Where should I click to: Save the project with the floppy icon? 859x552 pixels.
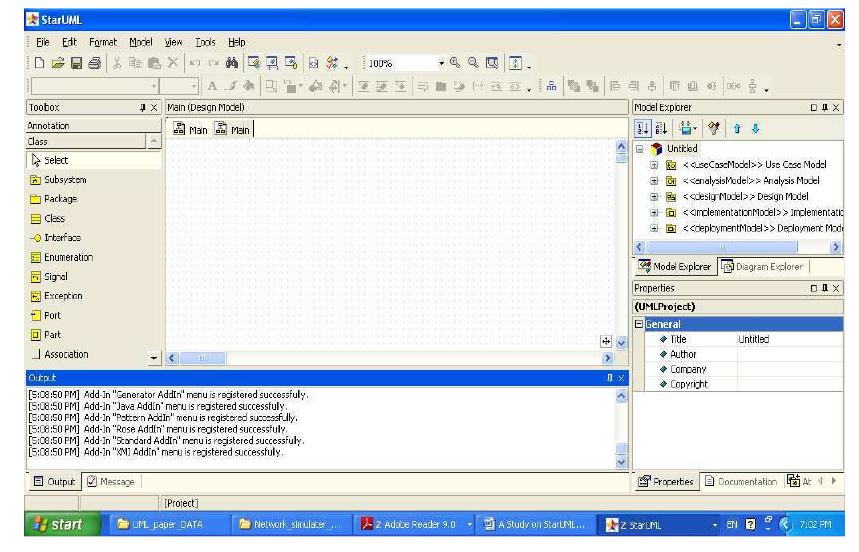[76, 63]
